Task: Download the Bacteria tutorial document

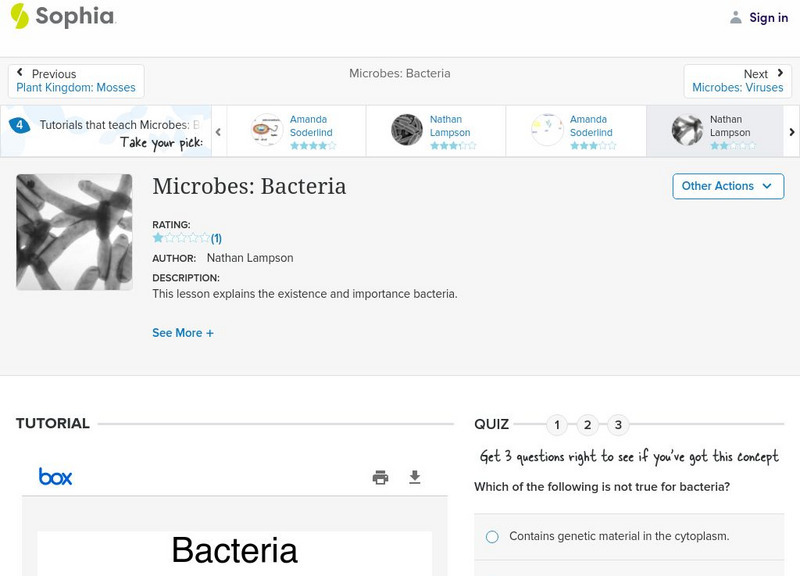Action: coord(415,477)
